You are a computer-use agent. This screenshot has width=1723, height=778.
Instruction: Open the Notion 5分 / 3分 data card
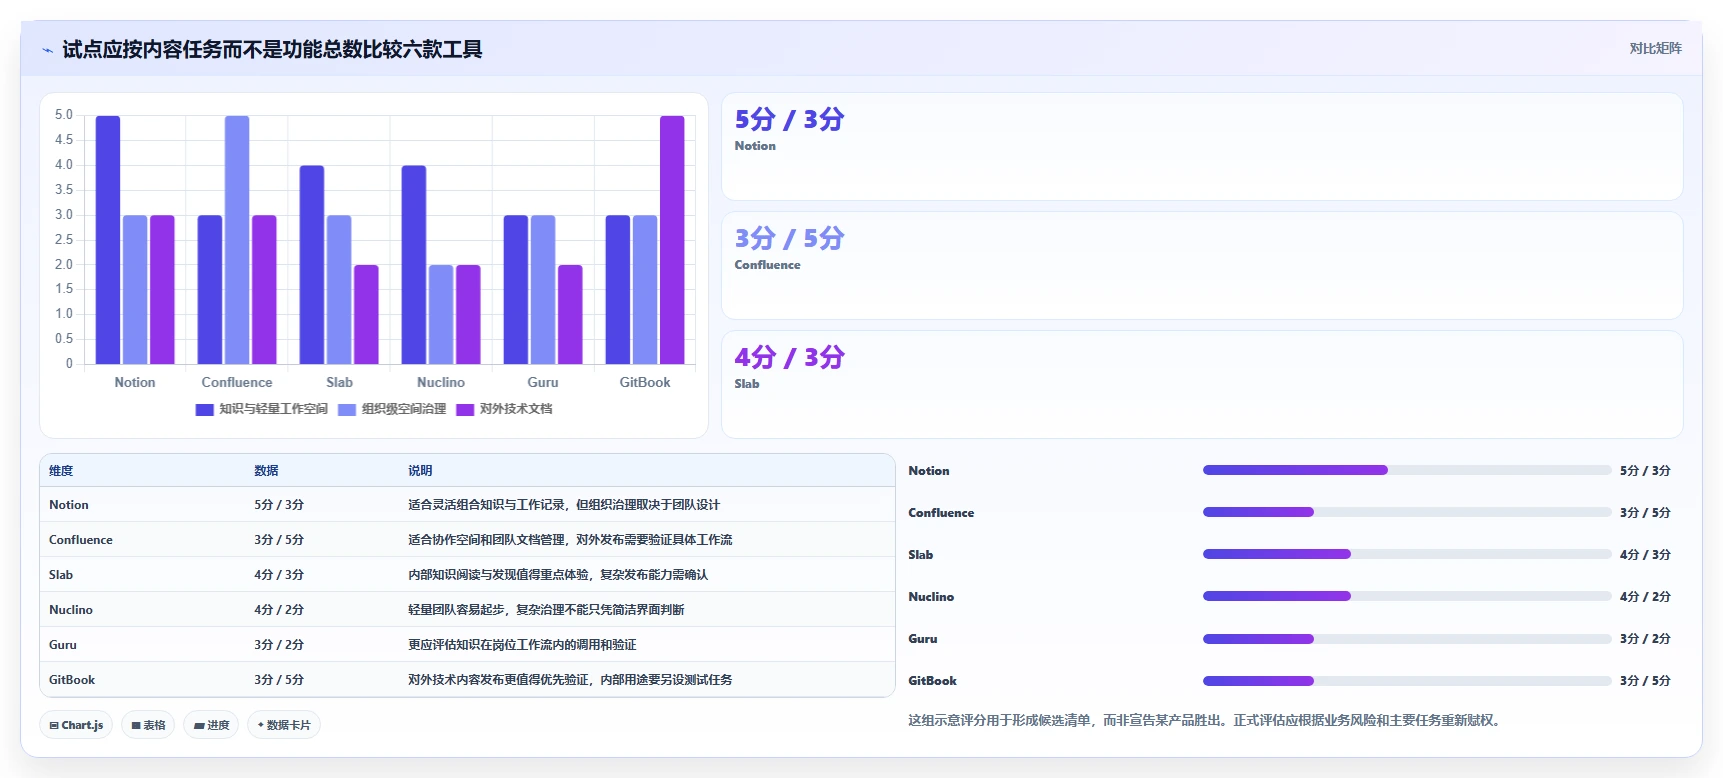(x=1202, y=147)
